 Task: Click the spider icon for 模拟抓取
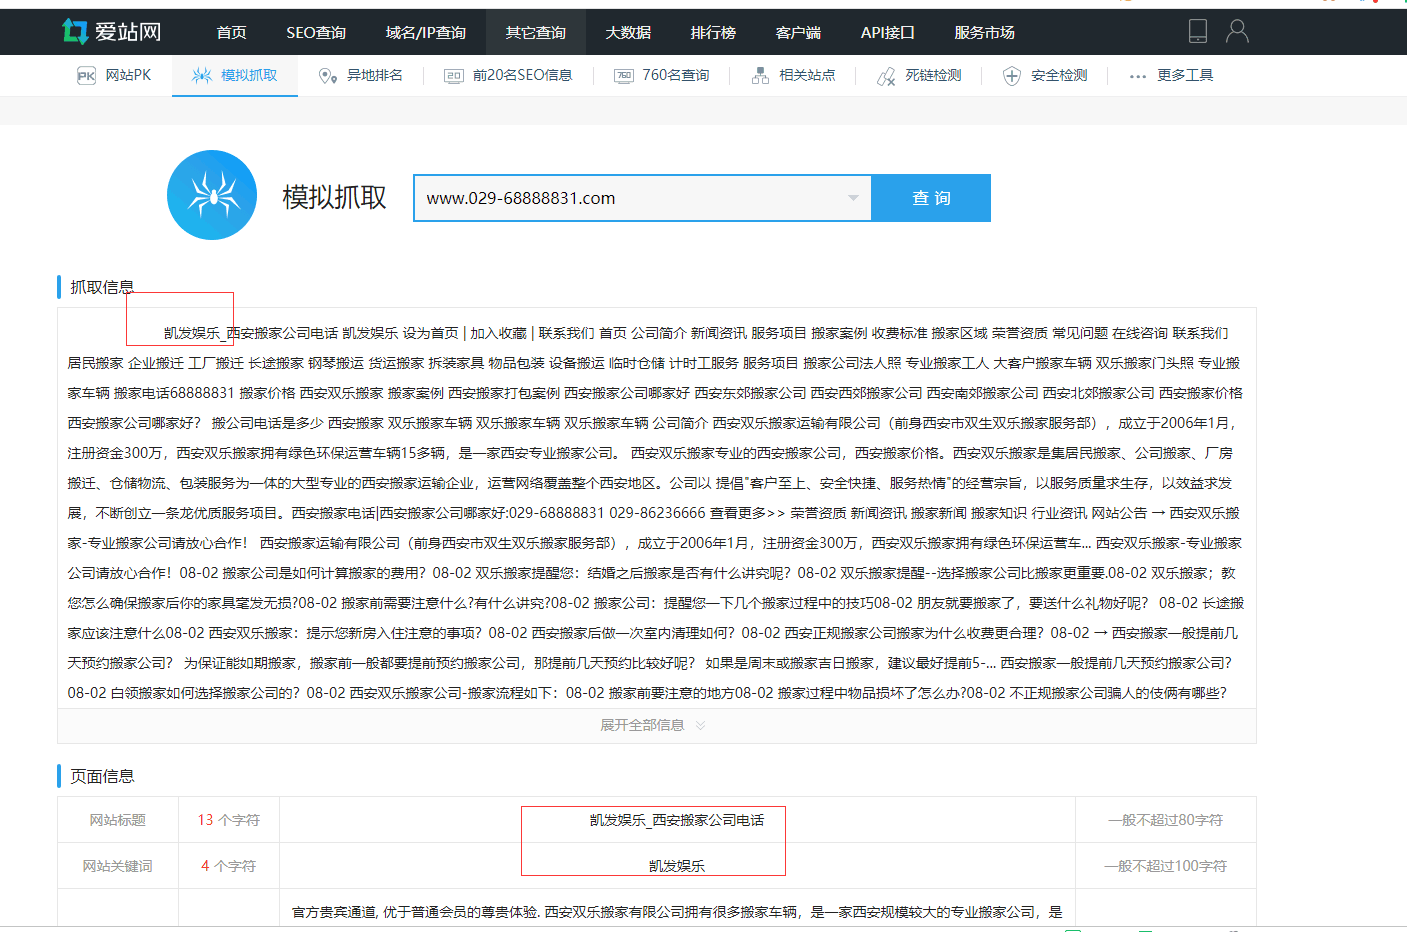click(201, 76)
